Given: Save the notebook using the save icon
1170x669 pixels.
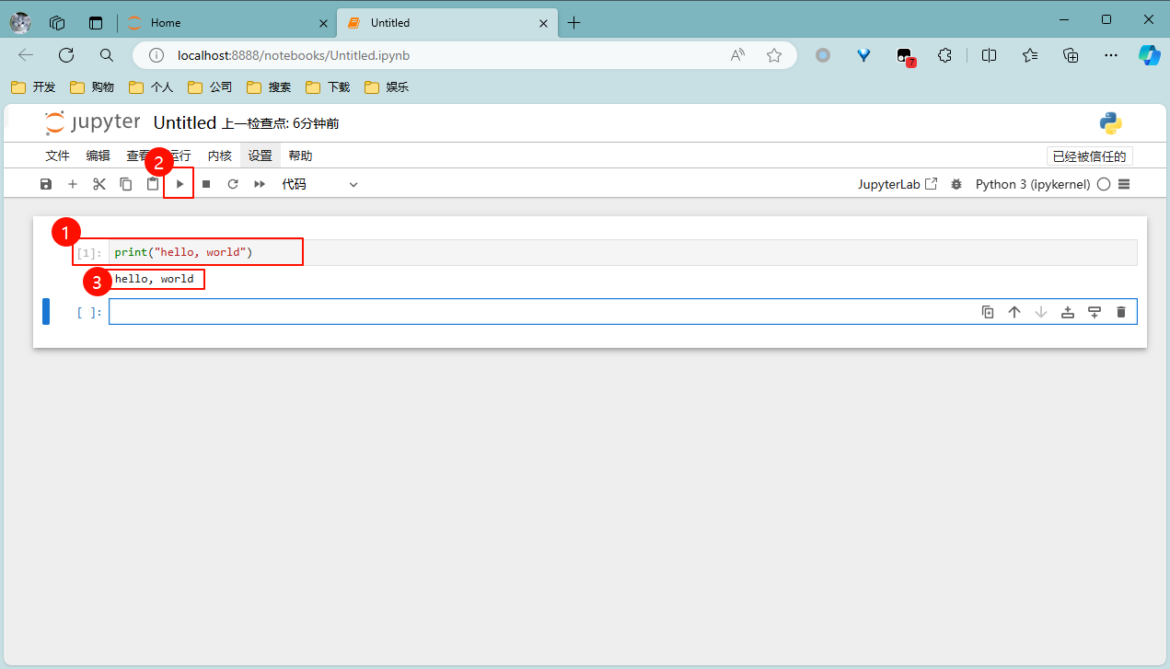Looking at the screenshot, I should (46, 183).
